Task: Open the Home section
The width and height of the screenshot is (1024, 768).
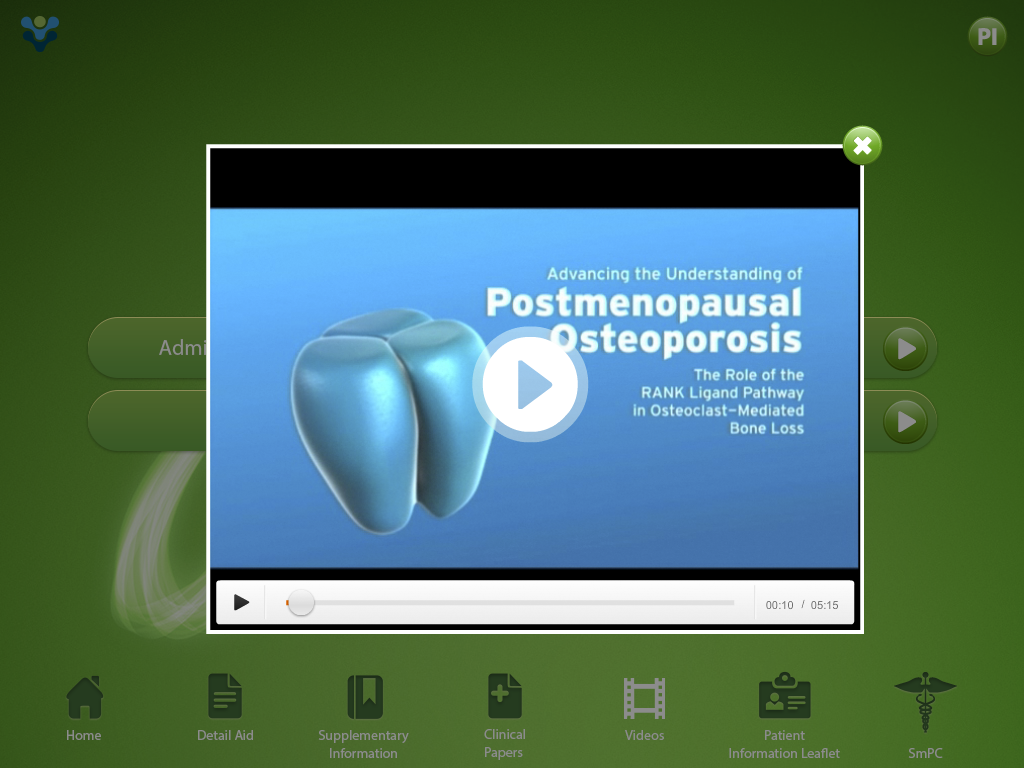Action: point(84,697)
